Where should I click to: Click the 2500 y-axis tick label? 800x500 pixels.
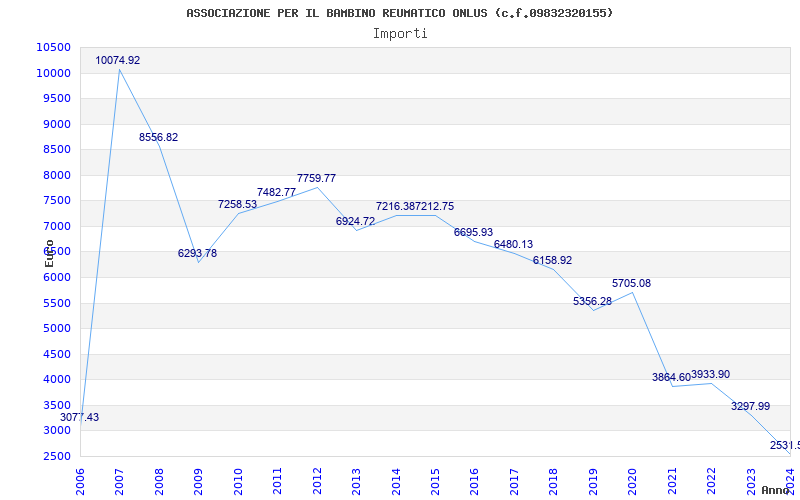pyautogui.click(x=57, y=456)
